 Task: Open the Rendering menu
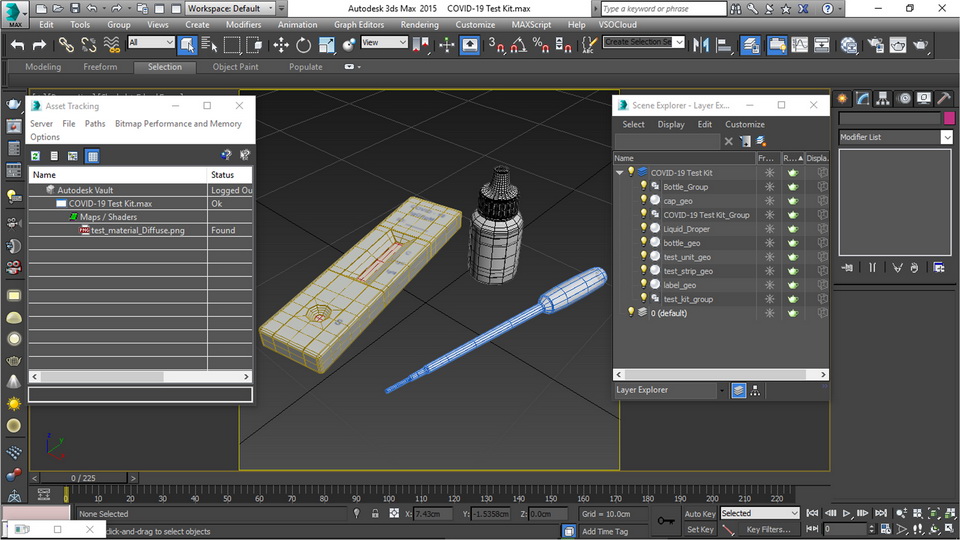coord(419,24)
